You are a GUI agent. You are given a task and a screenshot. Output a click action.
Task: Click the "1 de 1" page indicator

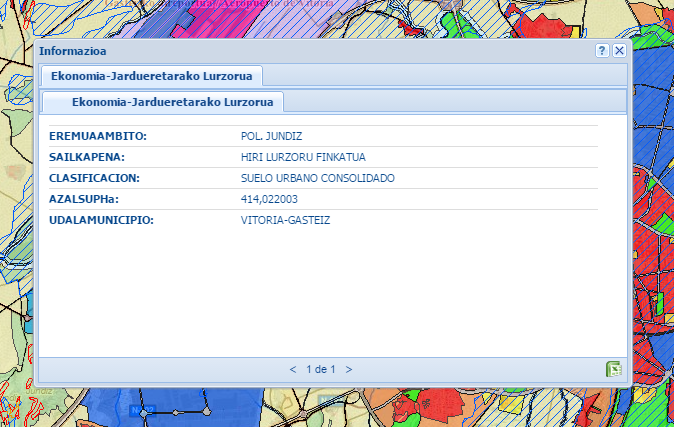[x=321, y=369]
